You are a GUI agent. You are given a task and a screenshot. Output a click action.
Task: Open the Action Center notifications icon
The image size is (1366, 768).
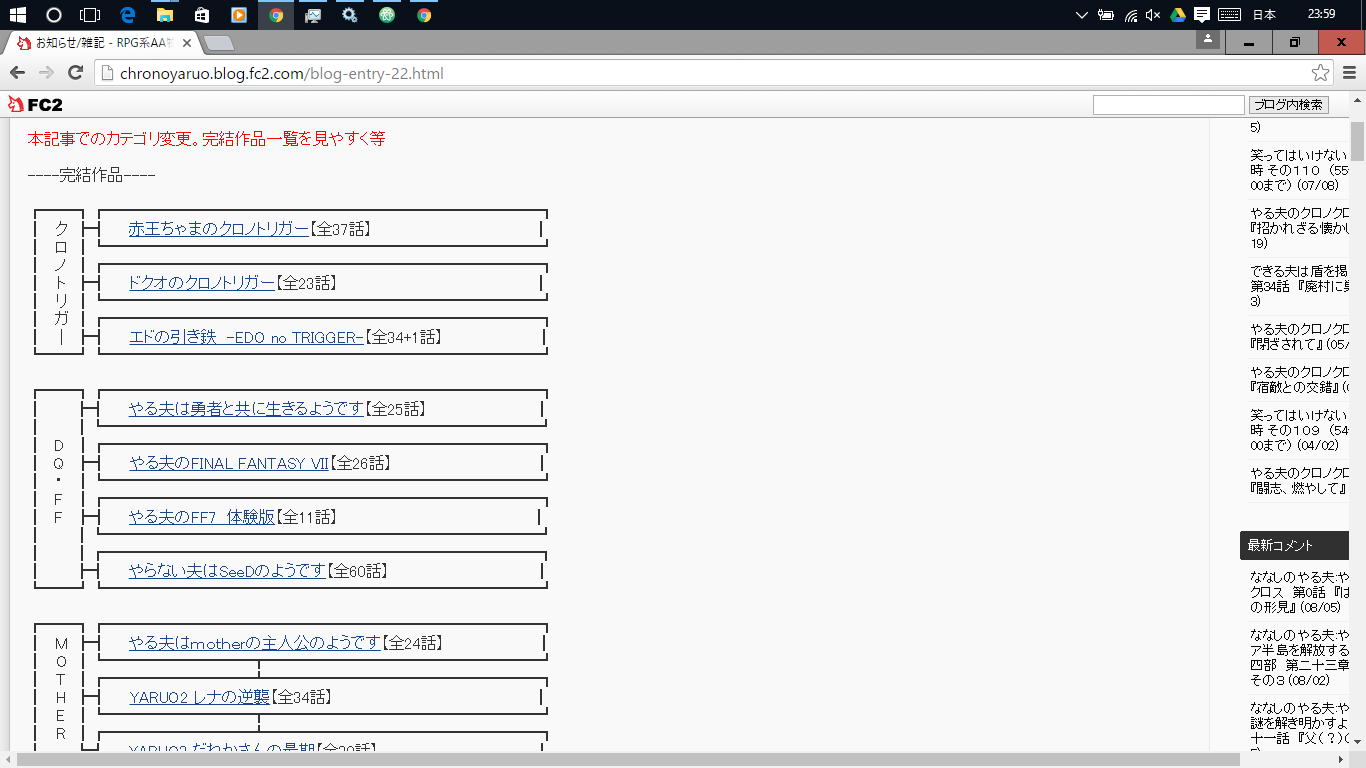click(x=1202, y=15)
